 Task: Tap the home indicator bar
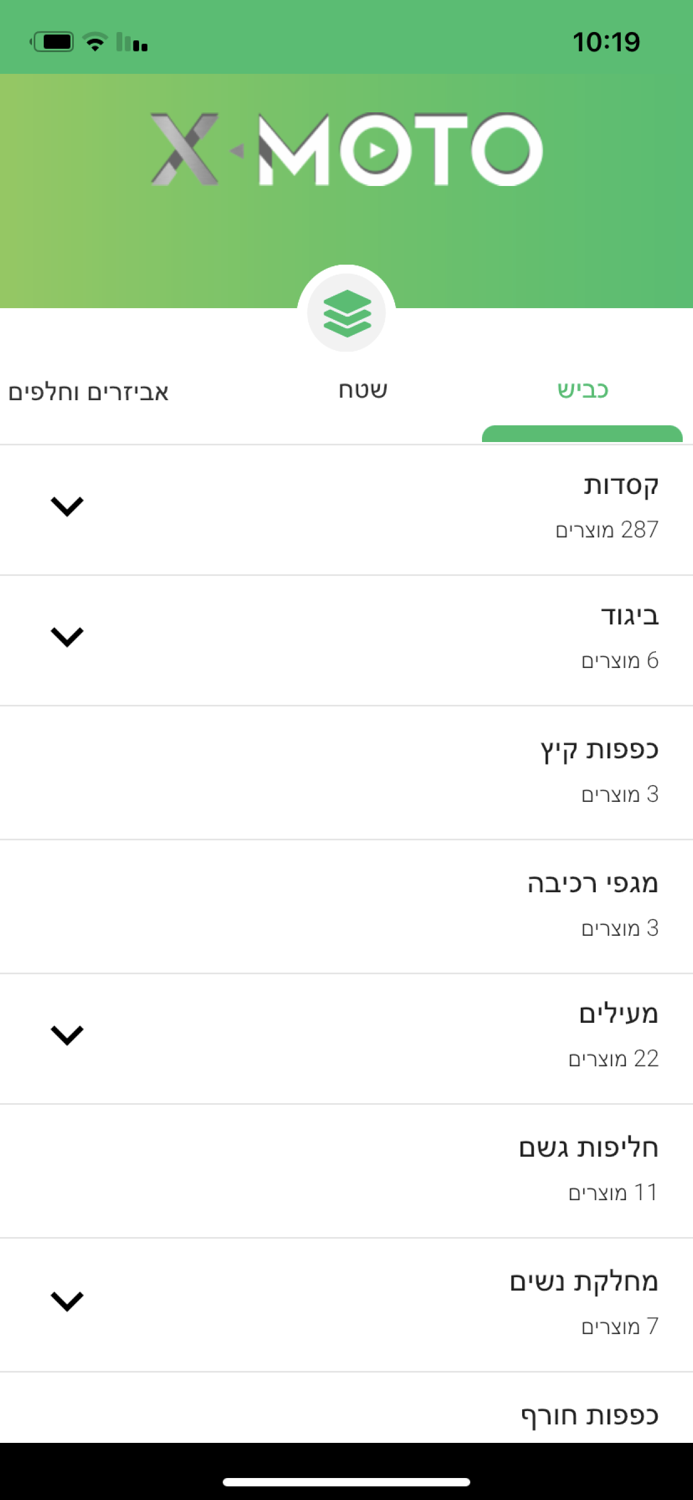tap(346, 1480)
